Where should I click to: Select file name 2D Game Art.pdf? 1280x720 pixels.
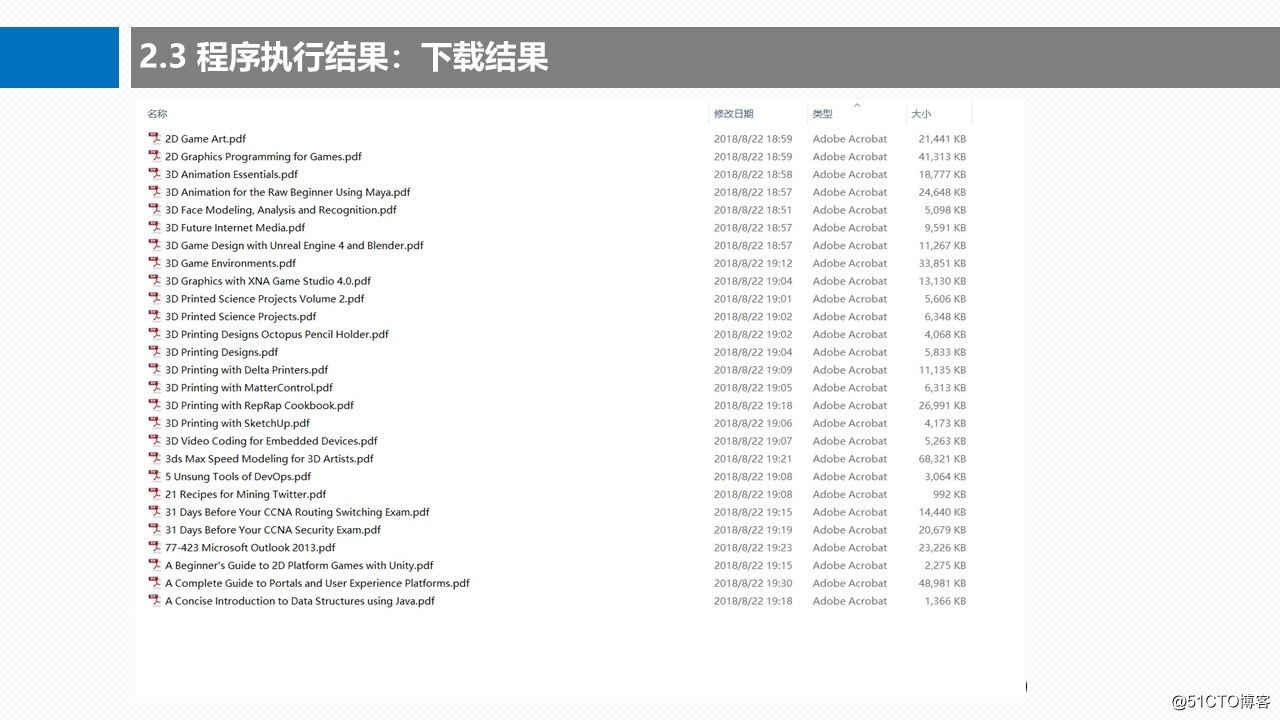coord(205,139)
